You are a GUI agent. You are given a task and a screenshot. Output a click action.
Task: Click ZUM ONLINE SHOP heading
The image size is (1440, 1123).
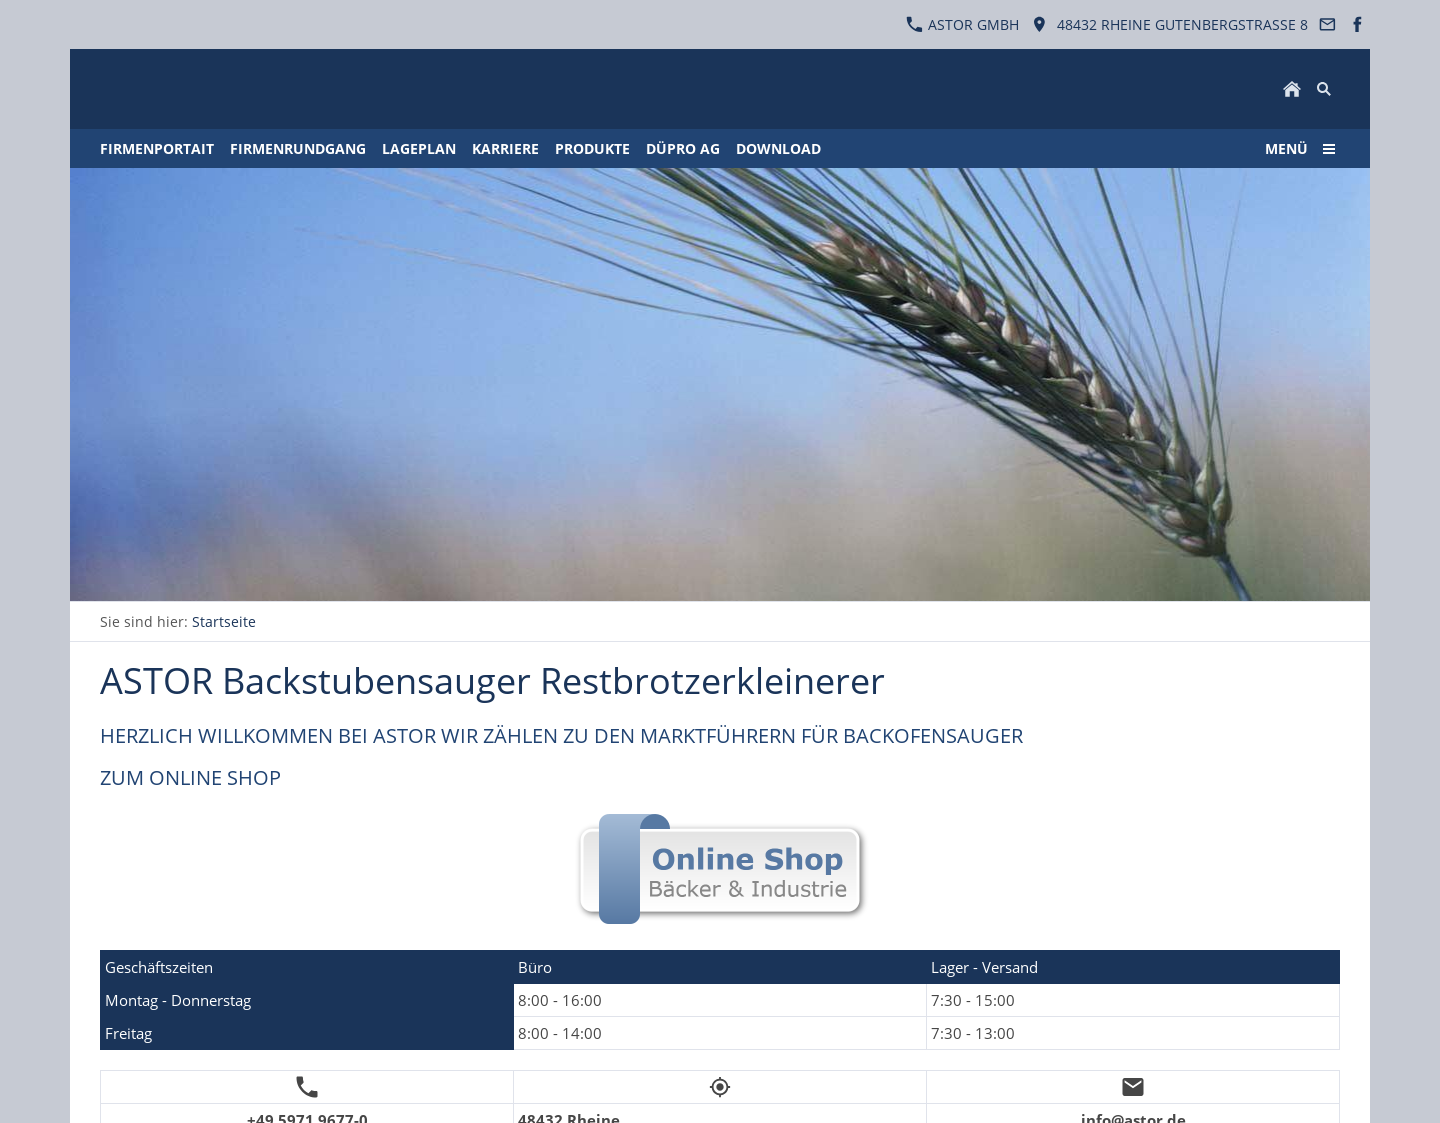point(190,778)
